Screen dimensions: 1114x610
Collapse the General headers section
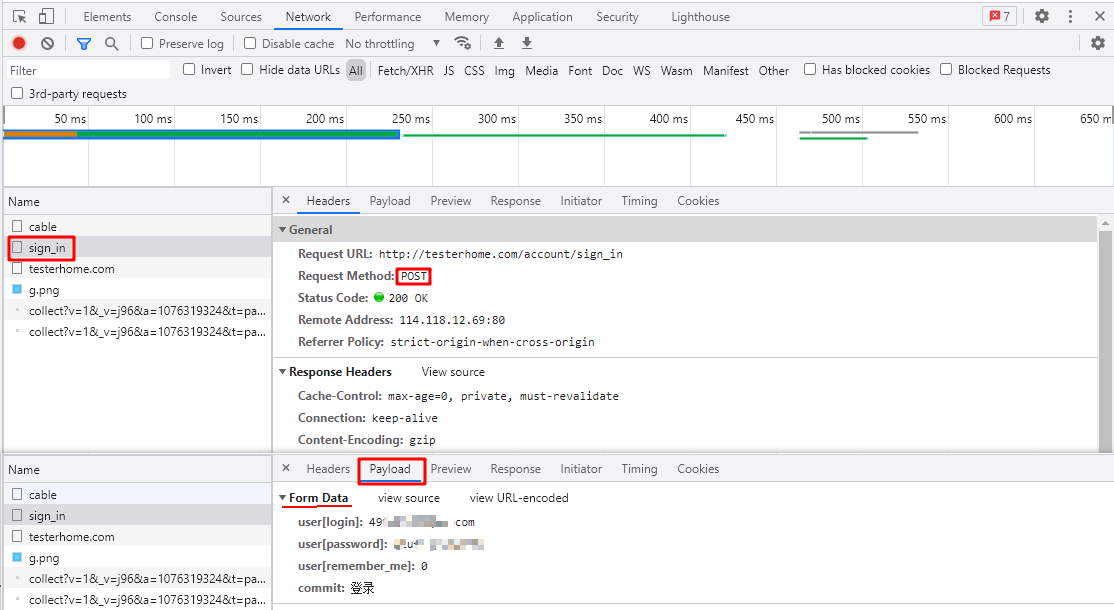pyautogui.click(x=282, y=230)
